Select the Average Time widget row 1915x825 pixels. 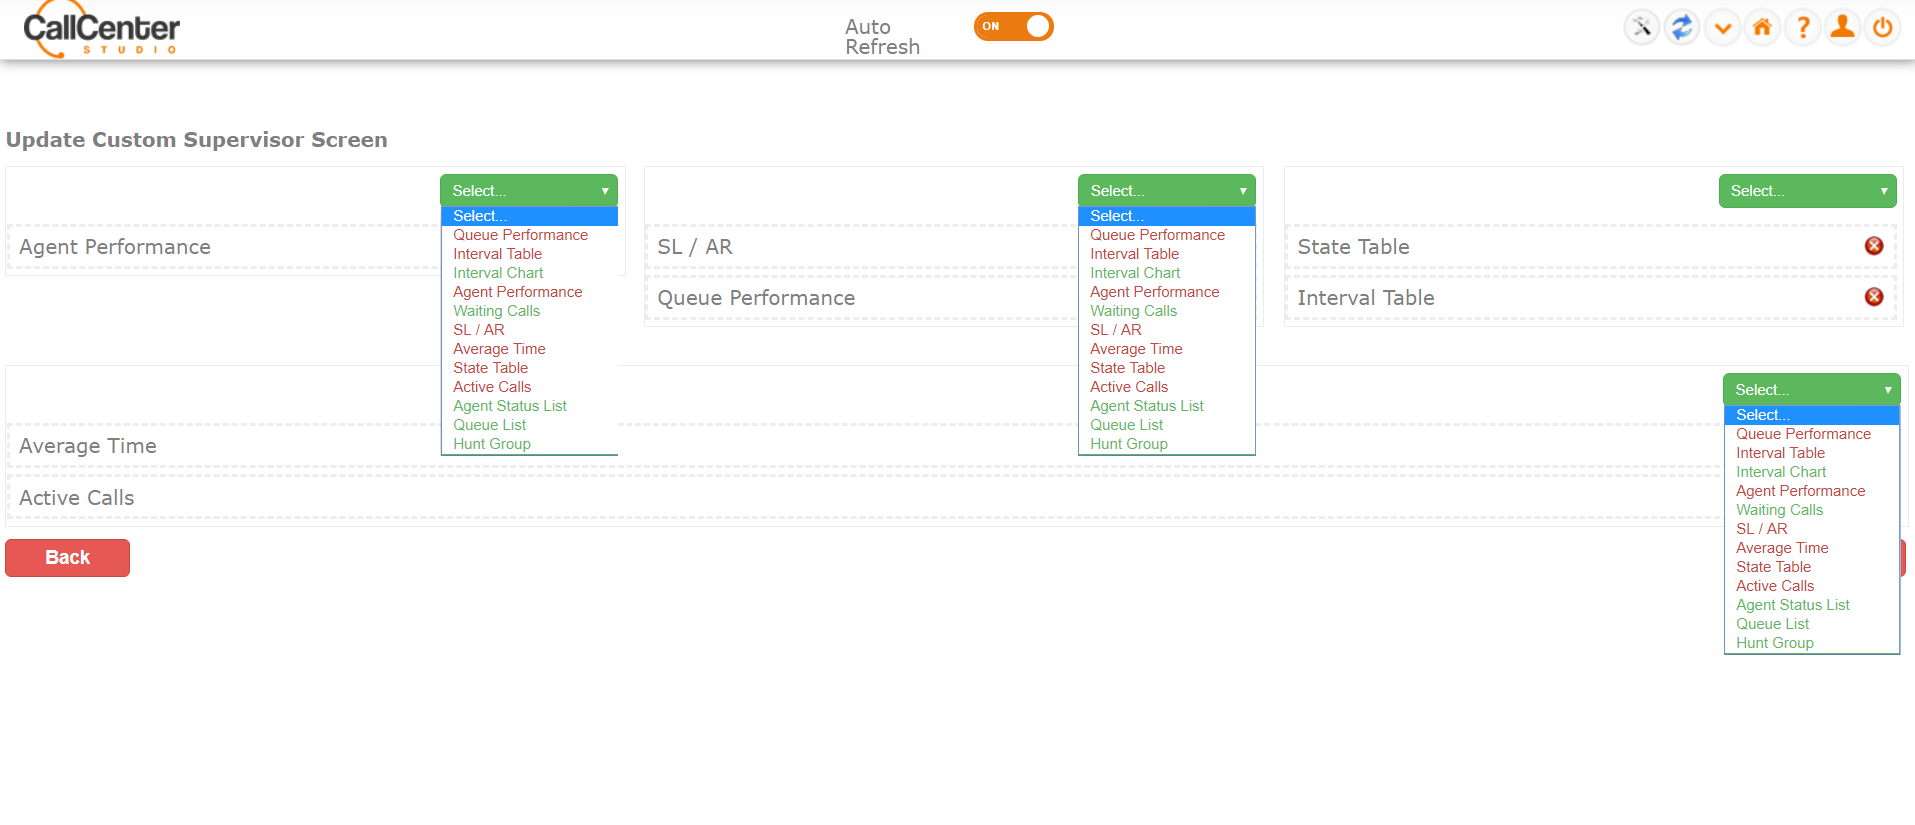[866, 446]
